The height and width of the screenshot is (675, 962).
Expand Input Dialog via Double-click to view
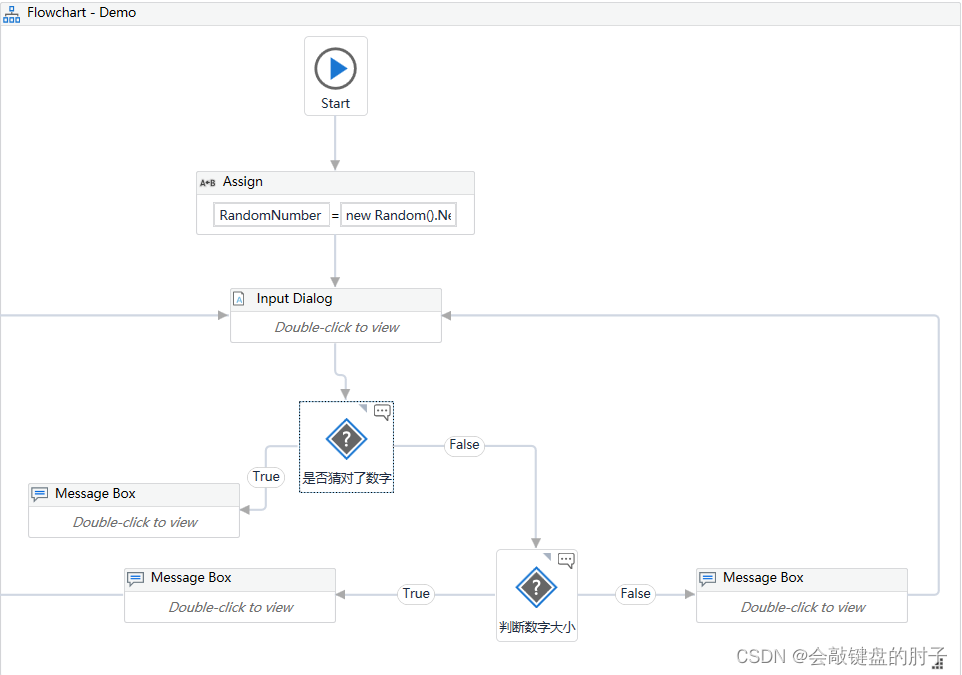[336, 327]
